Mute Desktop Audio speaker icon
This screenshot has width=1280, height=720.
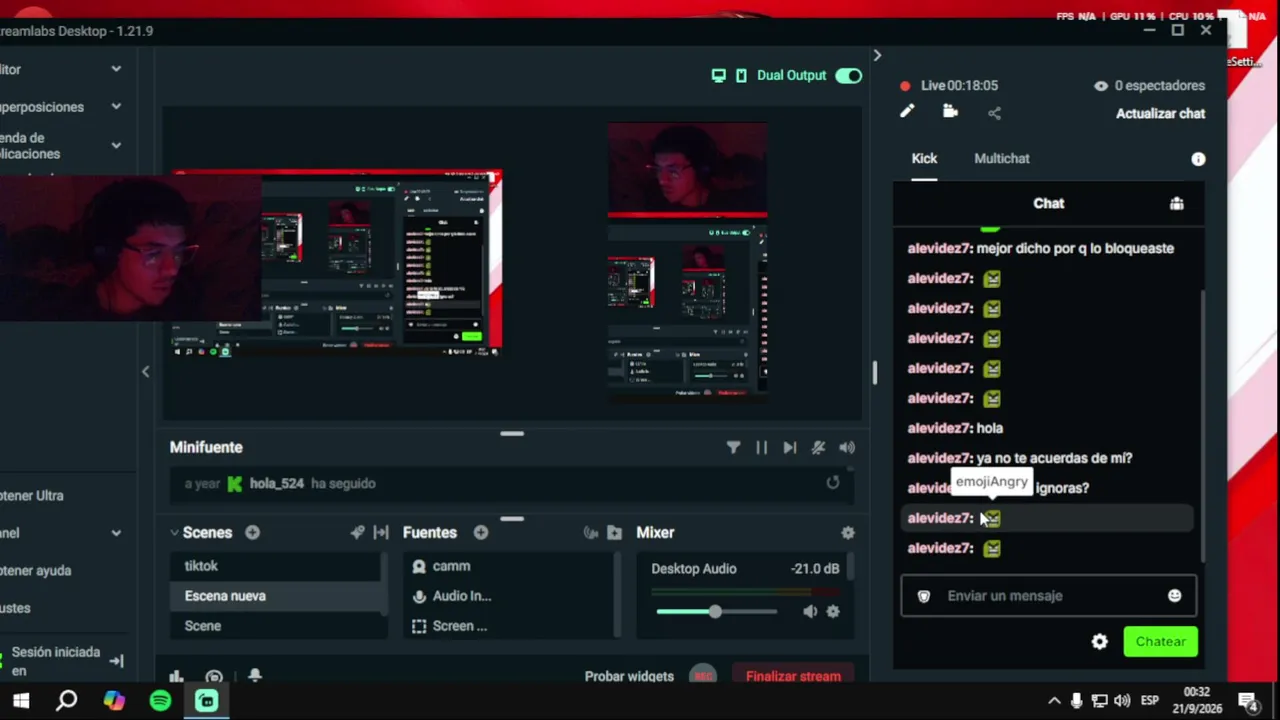tap(809, 612)
